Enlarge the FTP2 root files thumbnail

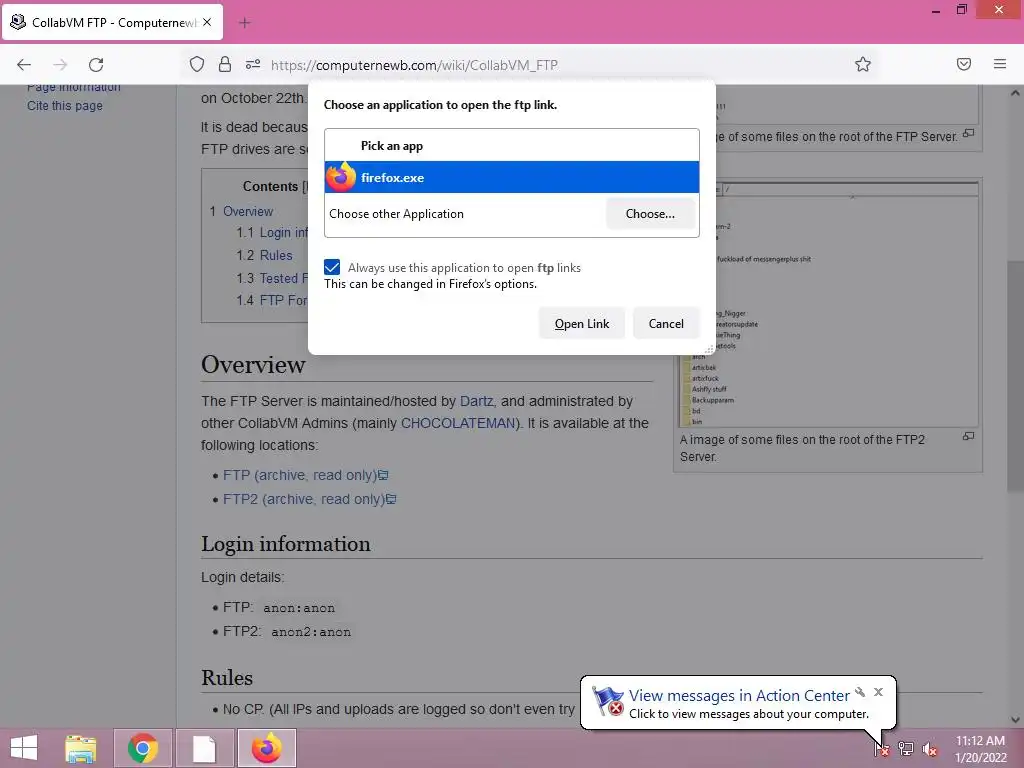click(827, 304)
